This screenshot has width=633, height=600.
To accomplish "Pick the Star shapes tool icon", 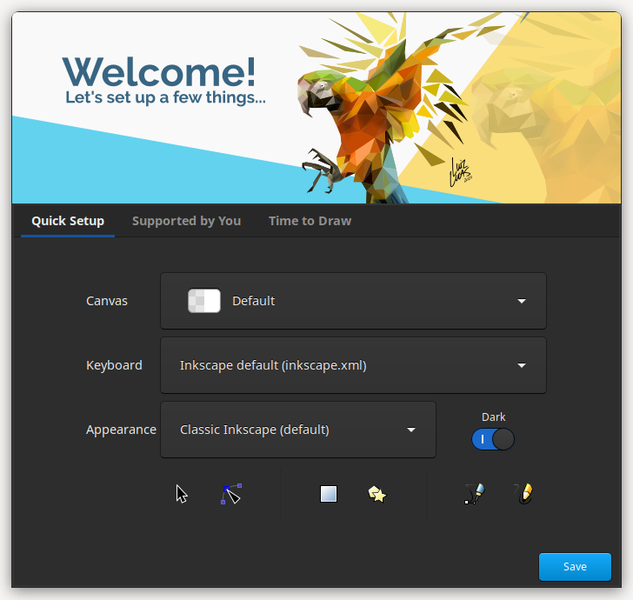I will click(377, 494).
